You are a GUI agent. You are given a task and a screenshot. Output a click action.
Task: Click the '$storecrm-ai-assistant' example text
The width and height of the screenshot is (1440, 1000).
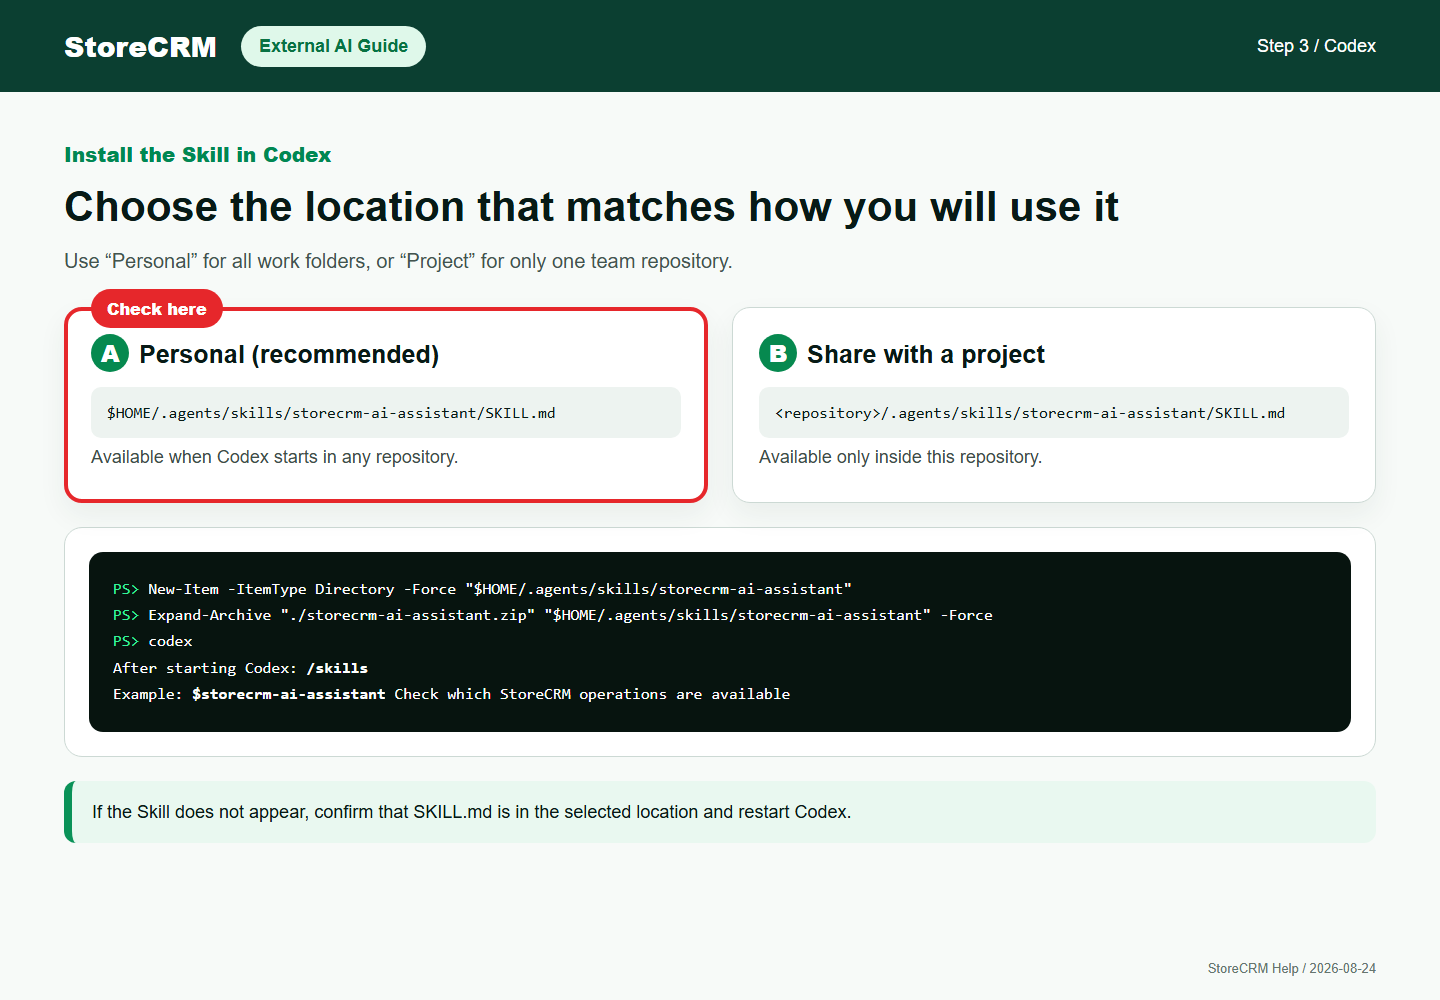[x=288, y=694]
